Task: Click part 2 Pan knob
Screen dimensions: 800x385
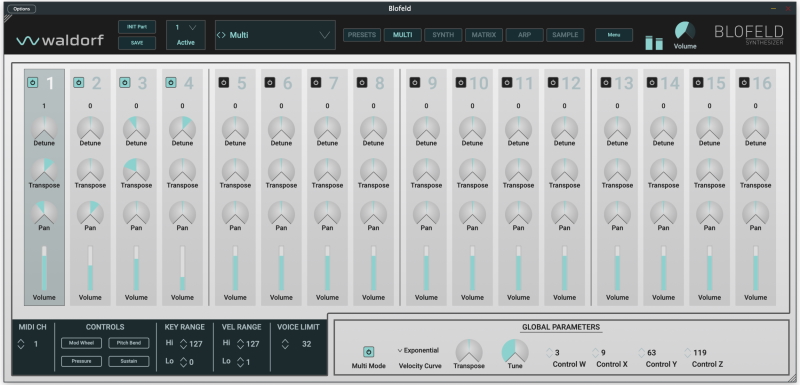Action: point(90,213)
